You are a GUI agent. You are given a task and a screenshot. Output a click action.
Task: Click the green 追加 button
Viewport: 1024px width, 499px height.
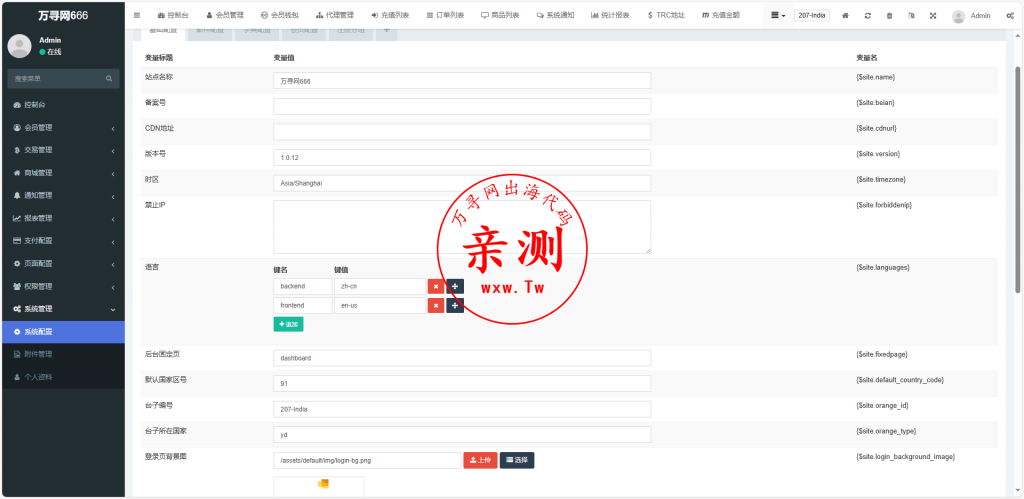click(x=288, y=325)
